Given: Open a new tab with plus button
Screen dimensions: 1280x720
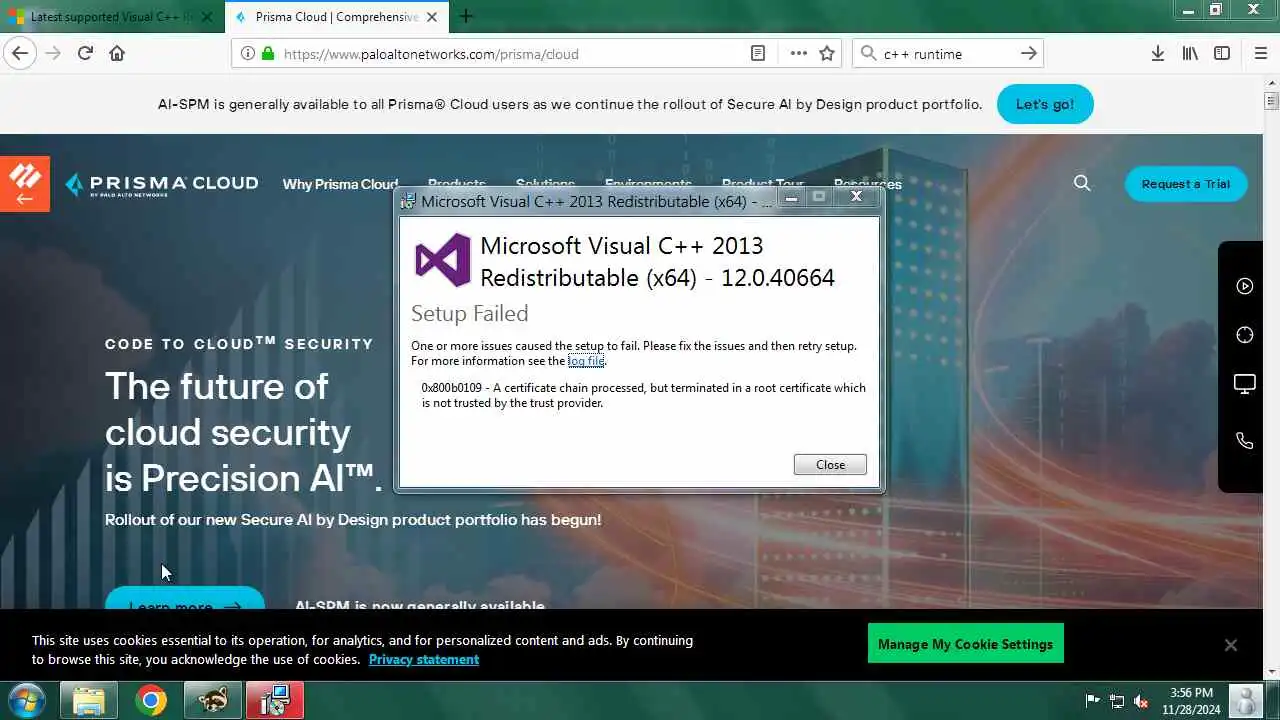Looking at the screenshot, I should pos(465,16).
